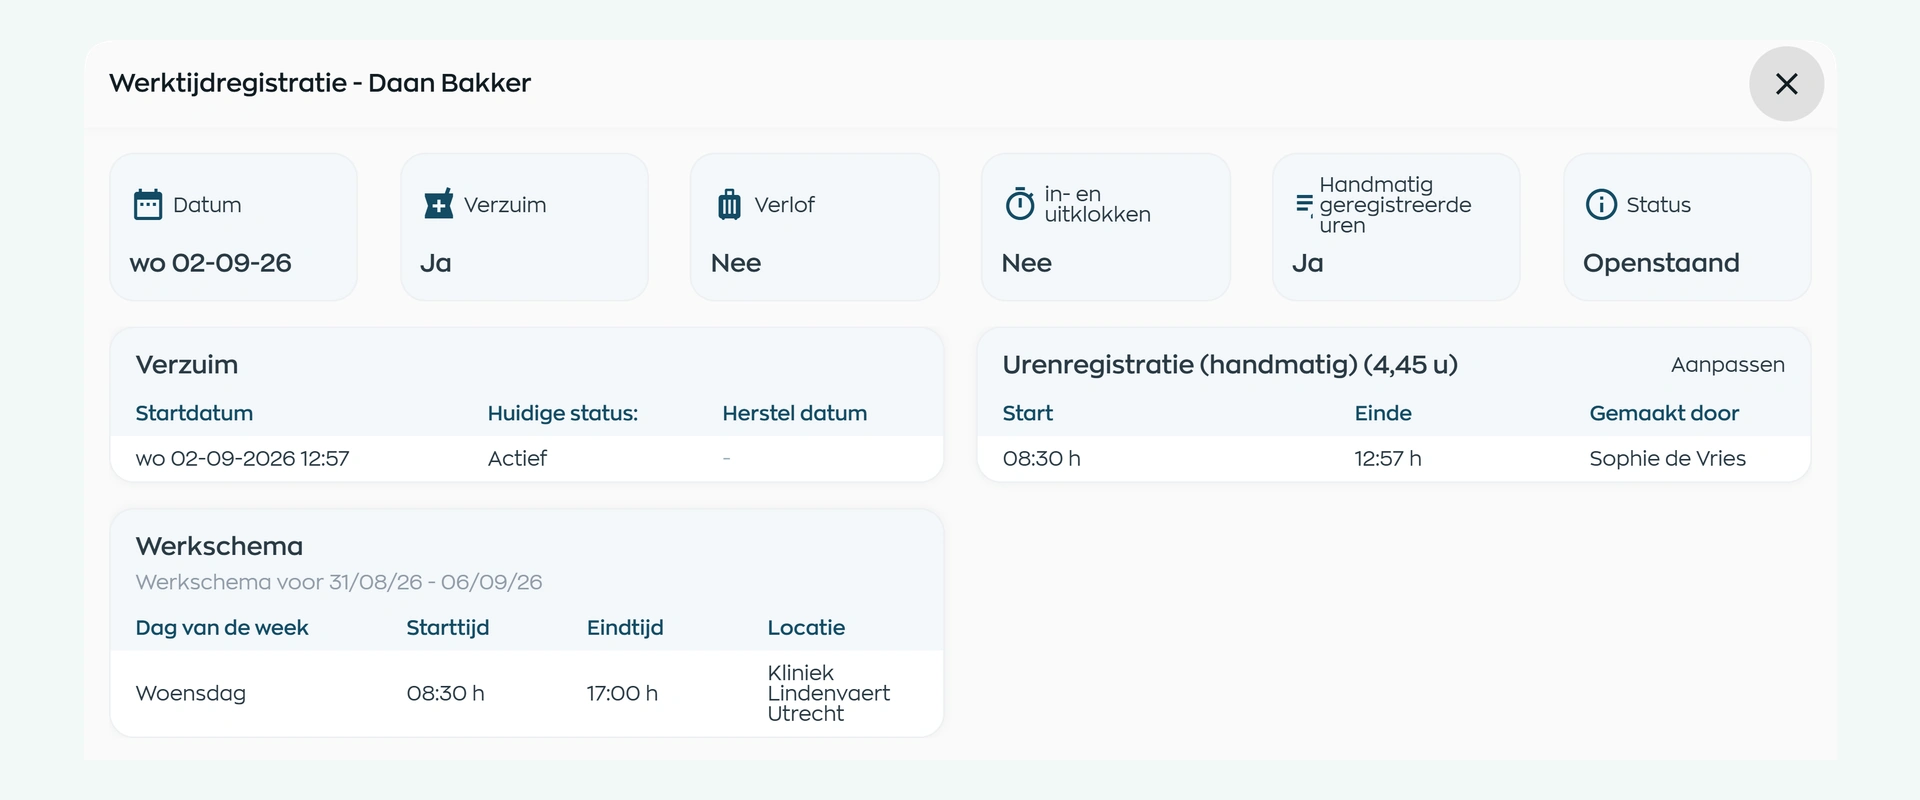Viewport: 1920px width, 800px height.
Task: Click the dialog title Werktijdregistratie - Daan Bakker
Action: coord(320,83)
